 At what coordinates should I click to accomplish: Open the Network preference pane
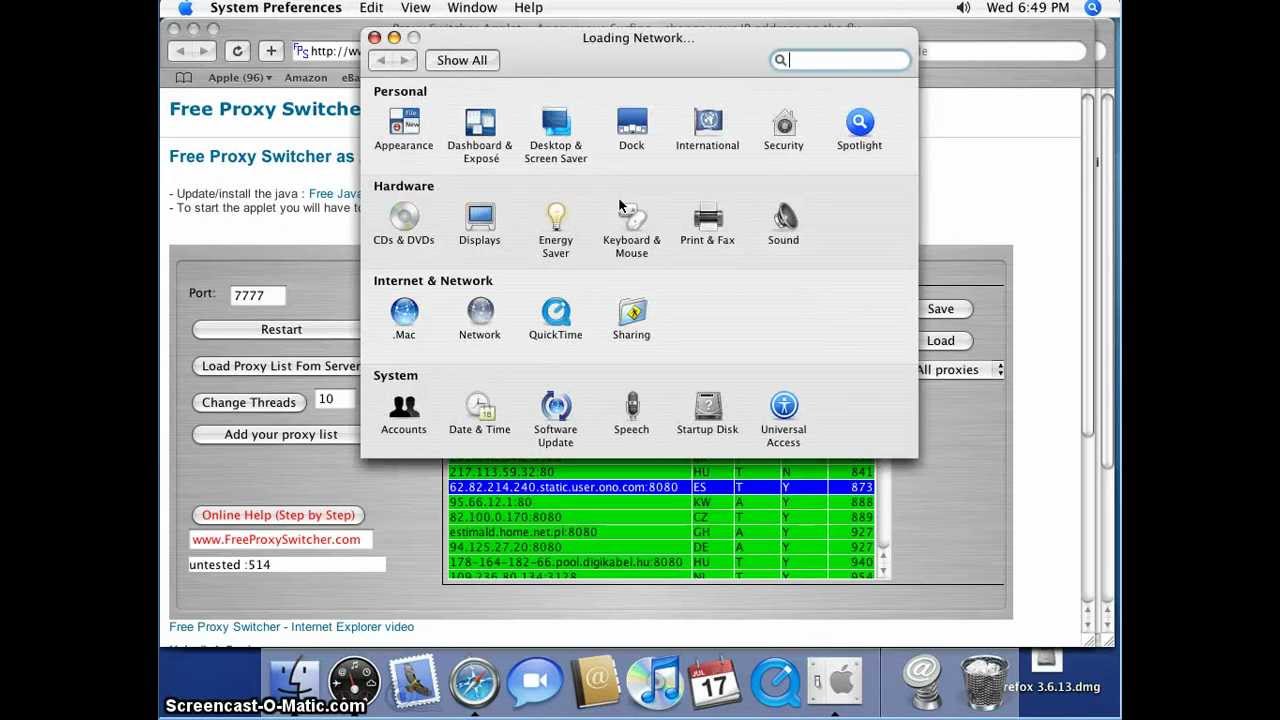point(479,319)
